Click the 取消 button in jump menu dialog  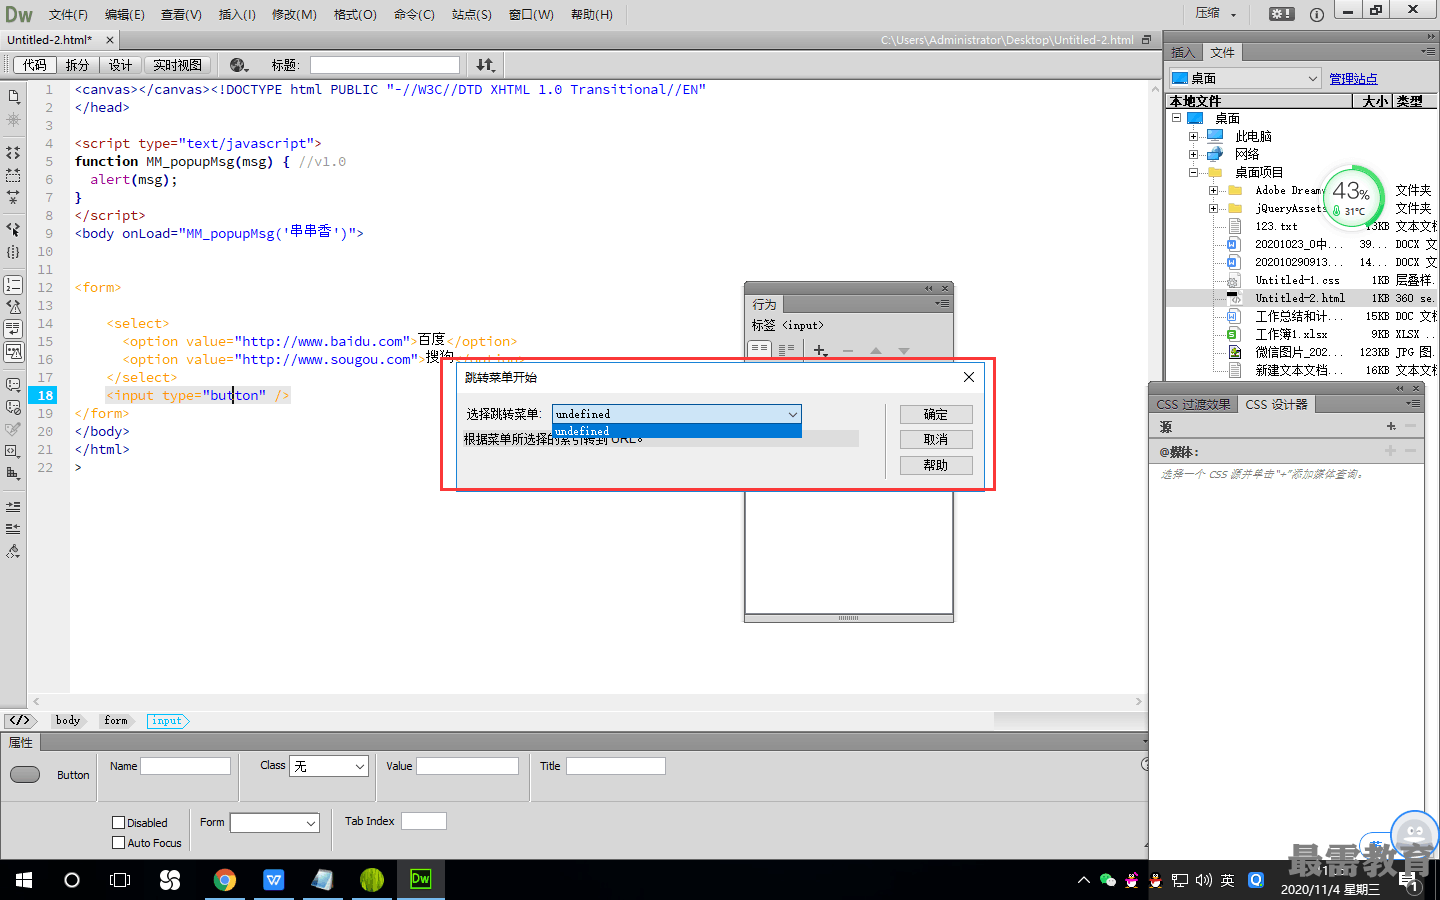(x=936, y=439)
